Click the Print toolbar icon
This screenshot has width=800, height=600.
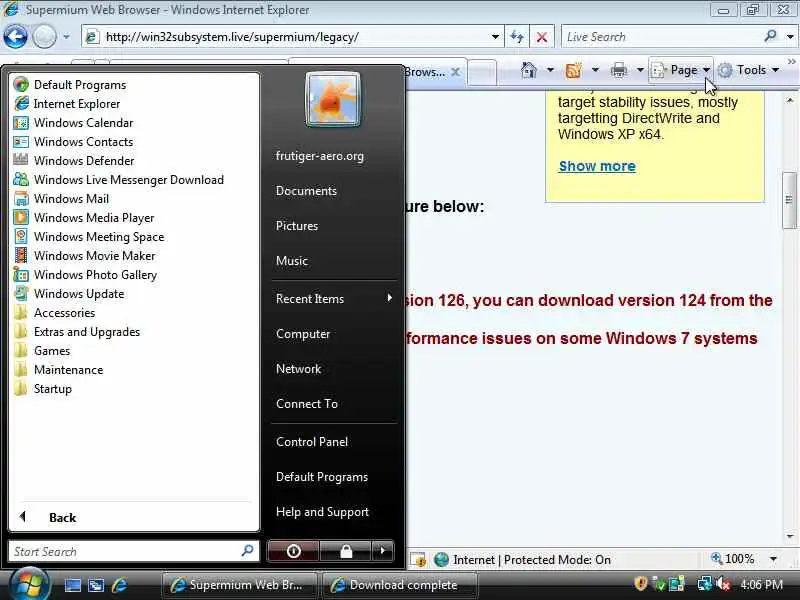click(x=618, y=70)
